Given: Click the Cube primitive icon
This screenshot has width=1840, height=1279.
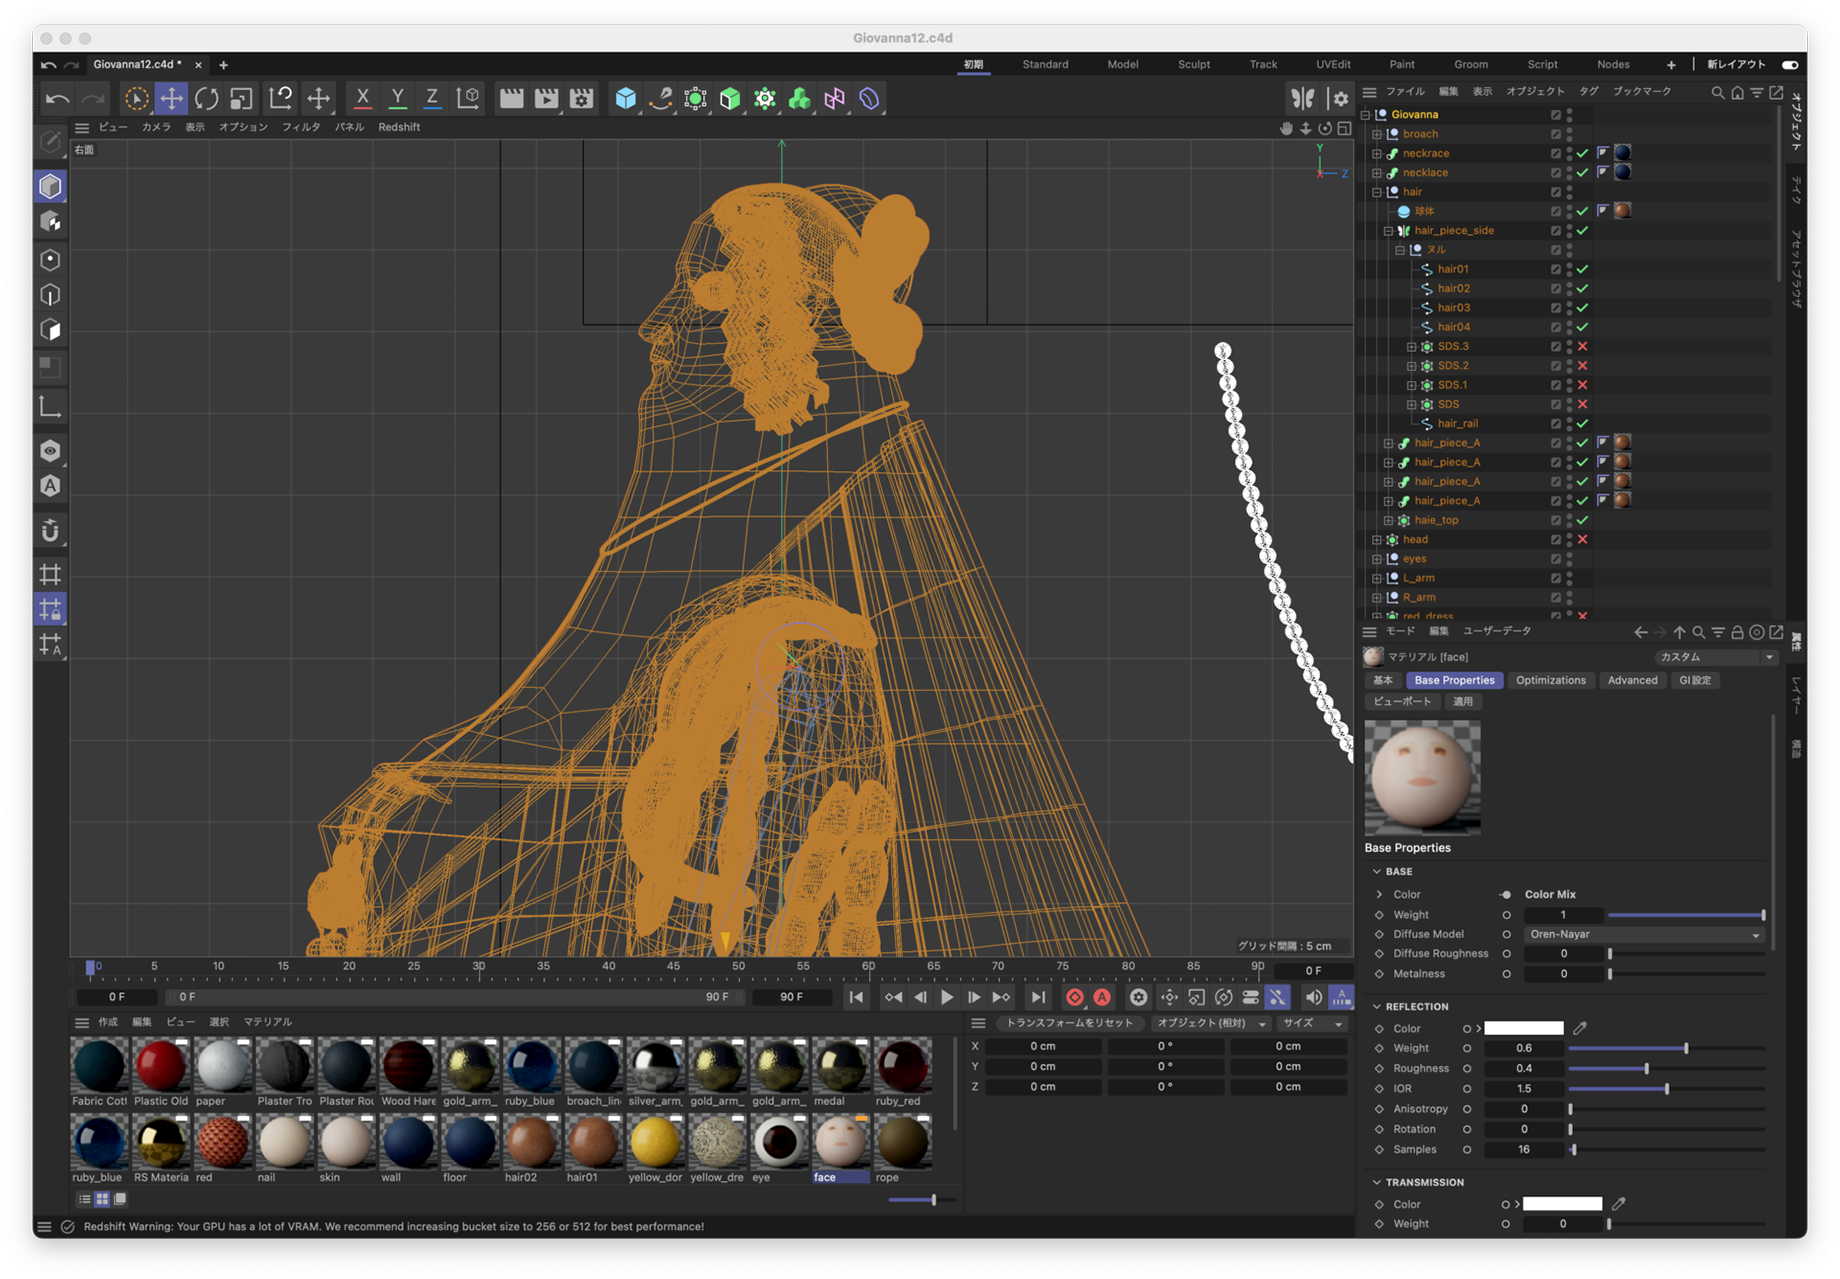Looking at the screenshot, I should [x=625, y=98].
